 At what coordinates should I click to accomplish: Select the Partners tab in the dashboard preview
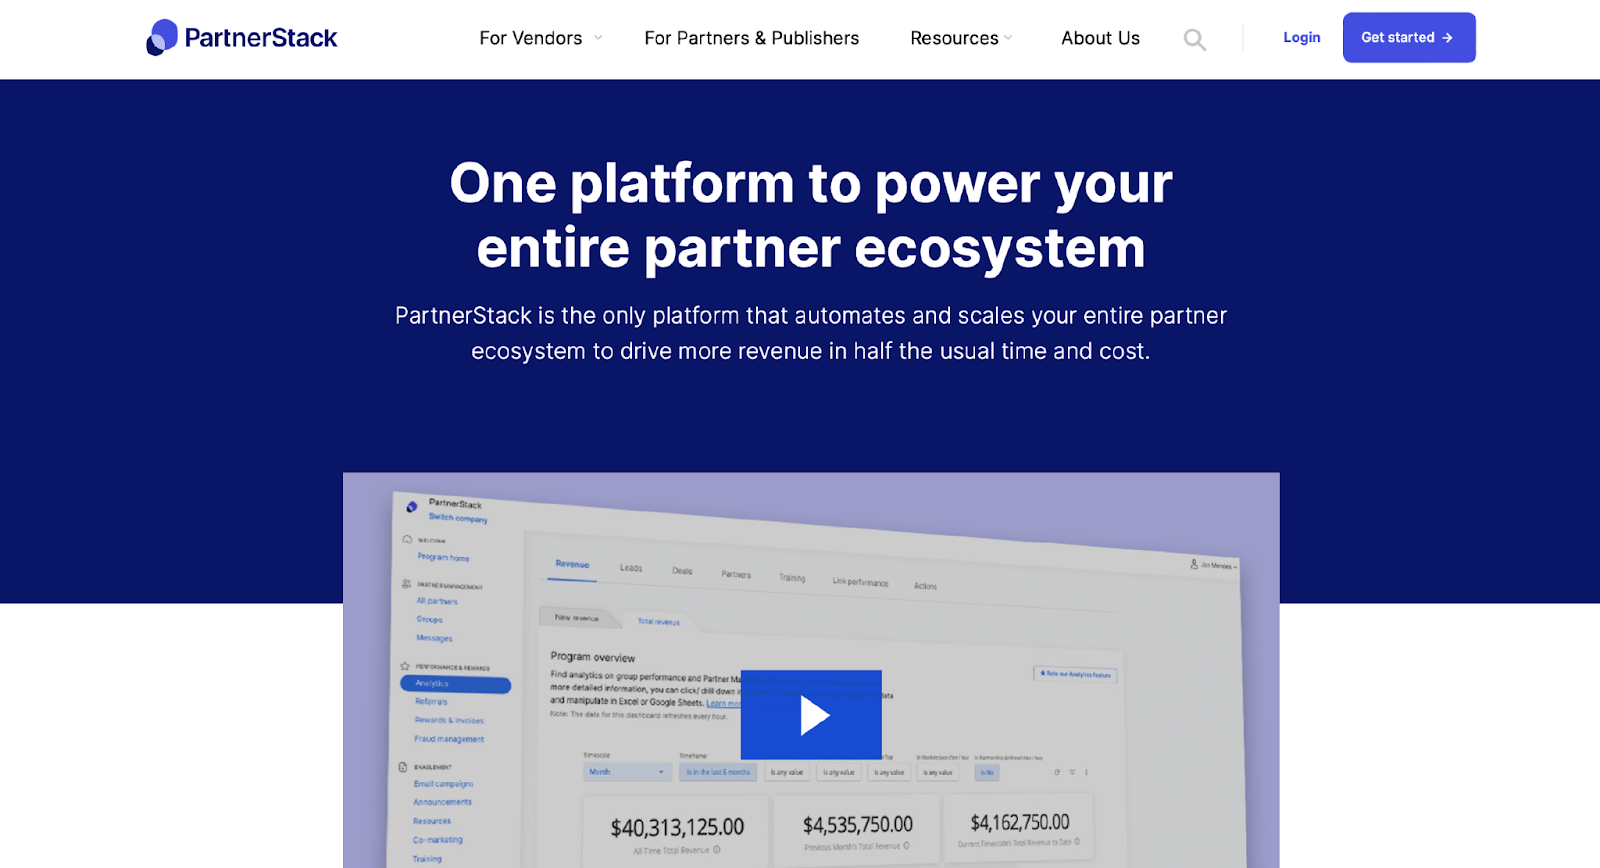point(736,574)
